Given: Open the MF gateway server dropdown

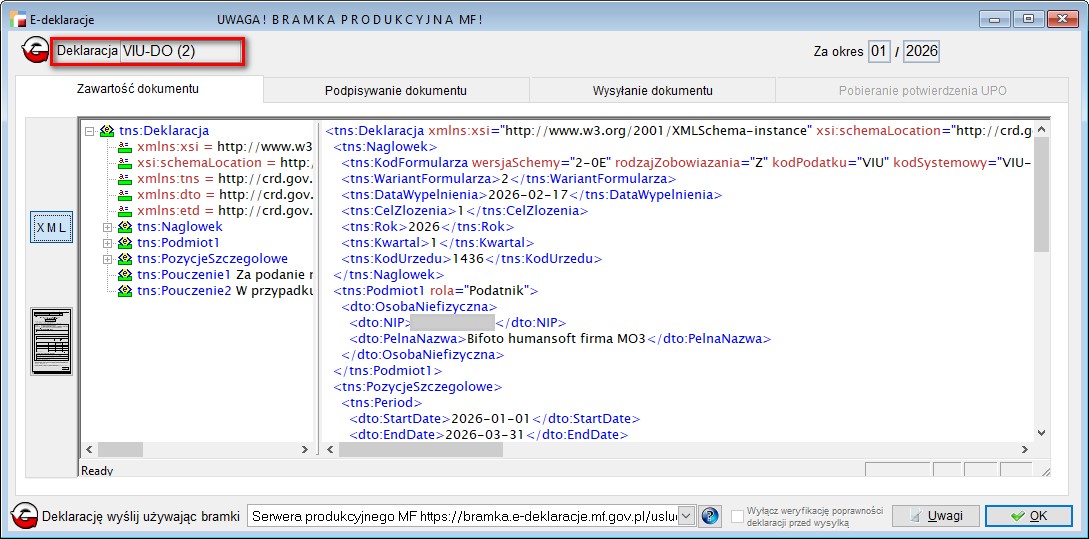Looking at the screenshot, I should 685,516.
